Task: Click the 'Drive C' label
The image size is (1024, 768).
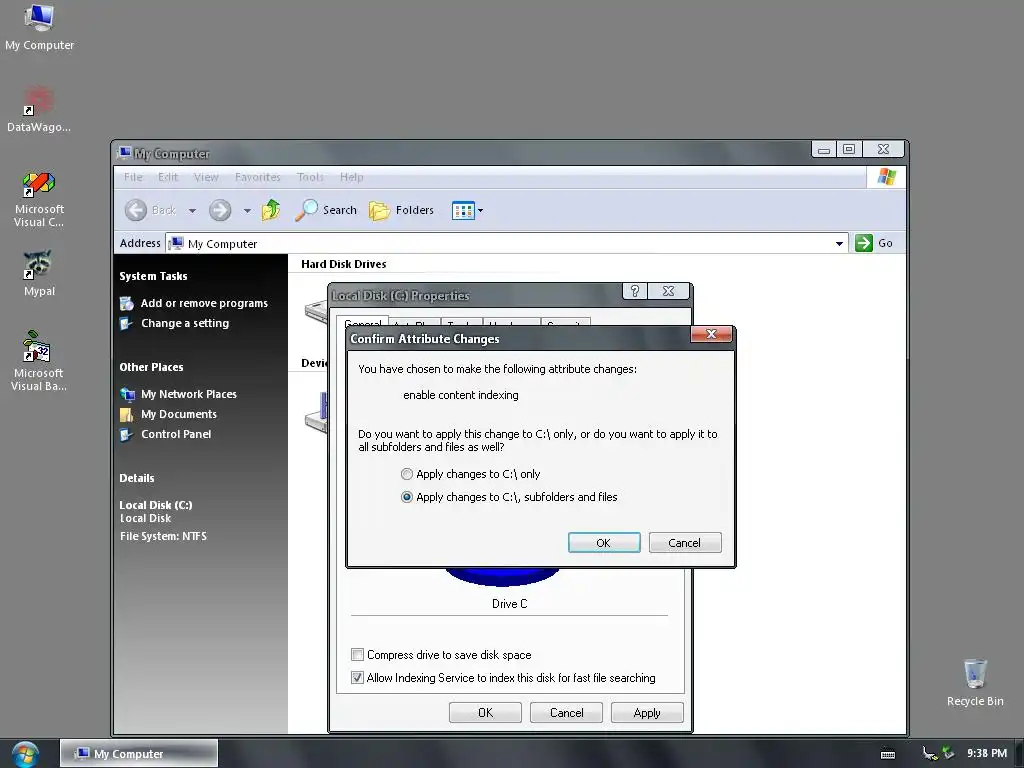Action: (x=509, y=604)
